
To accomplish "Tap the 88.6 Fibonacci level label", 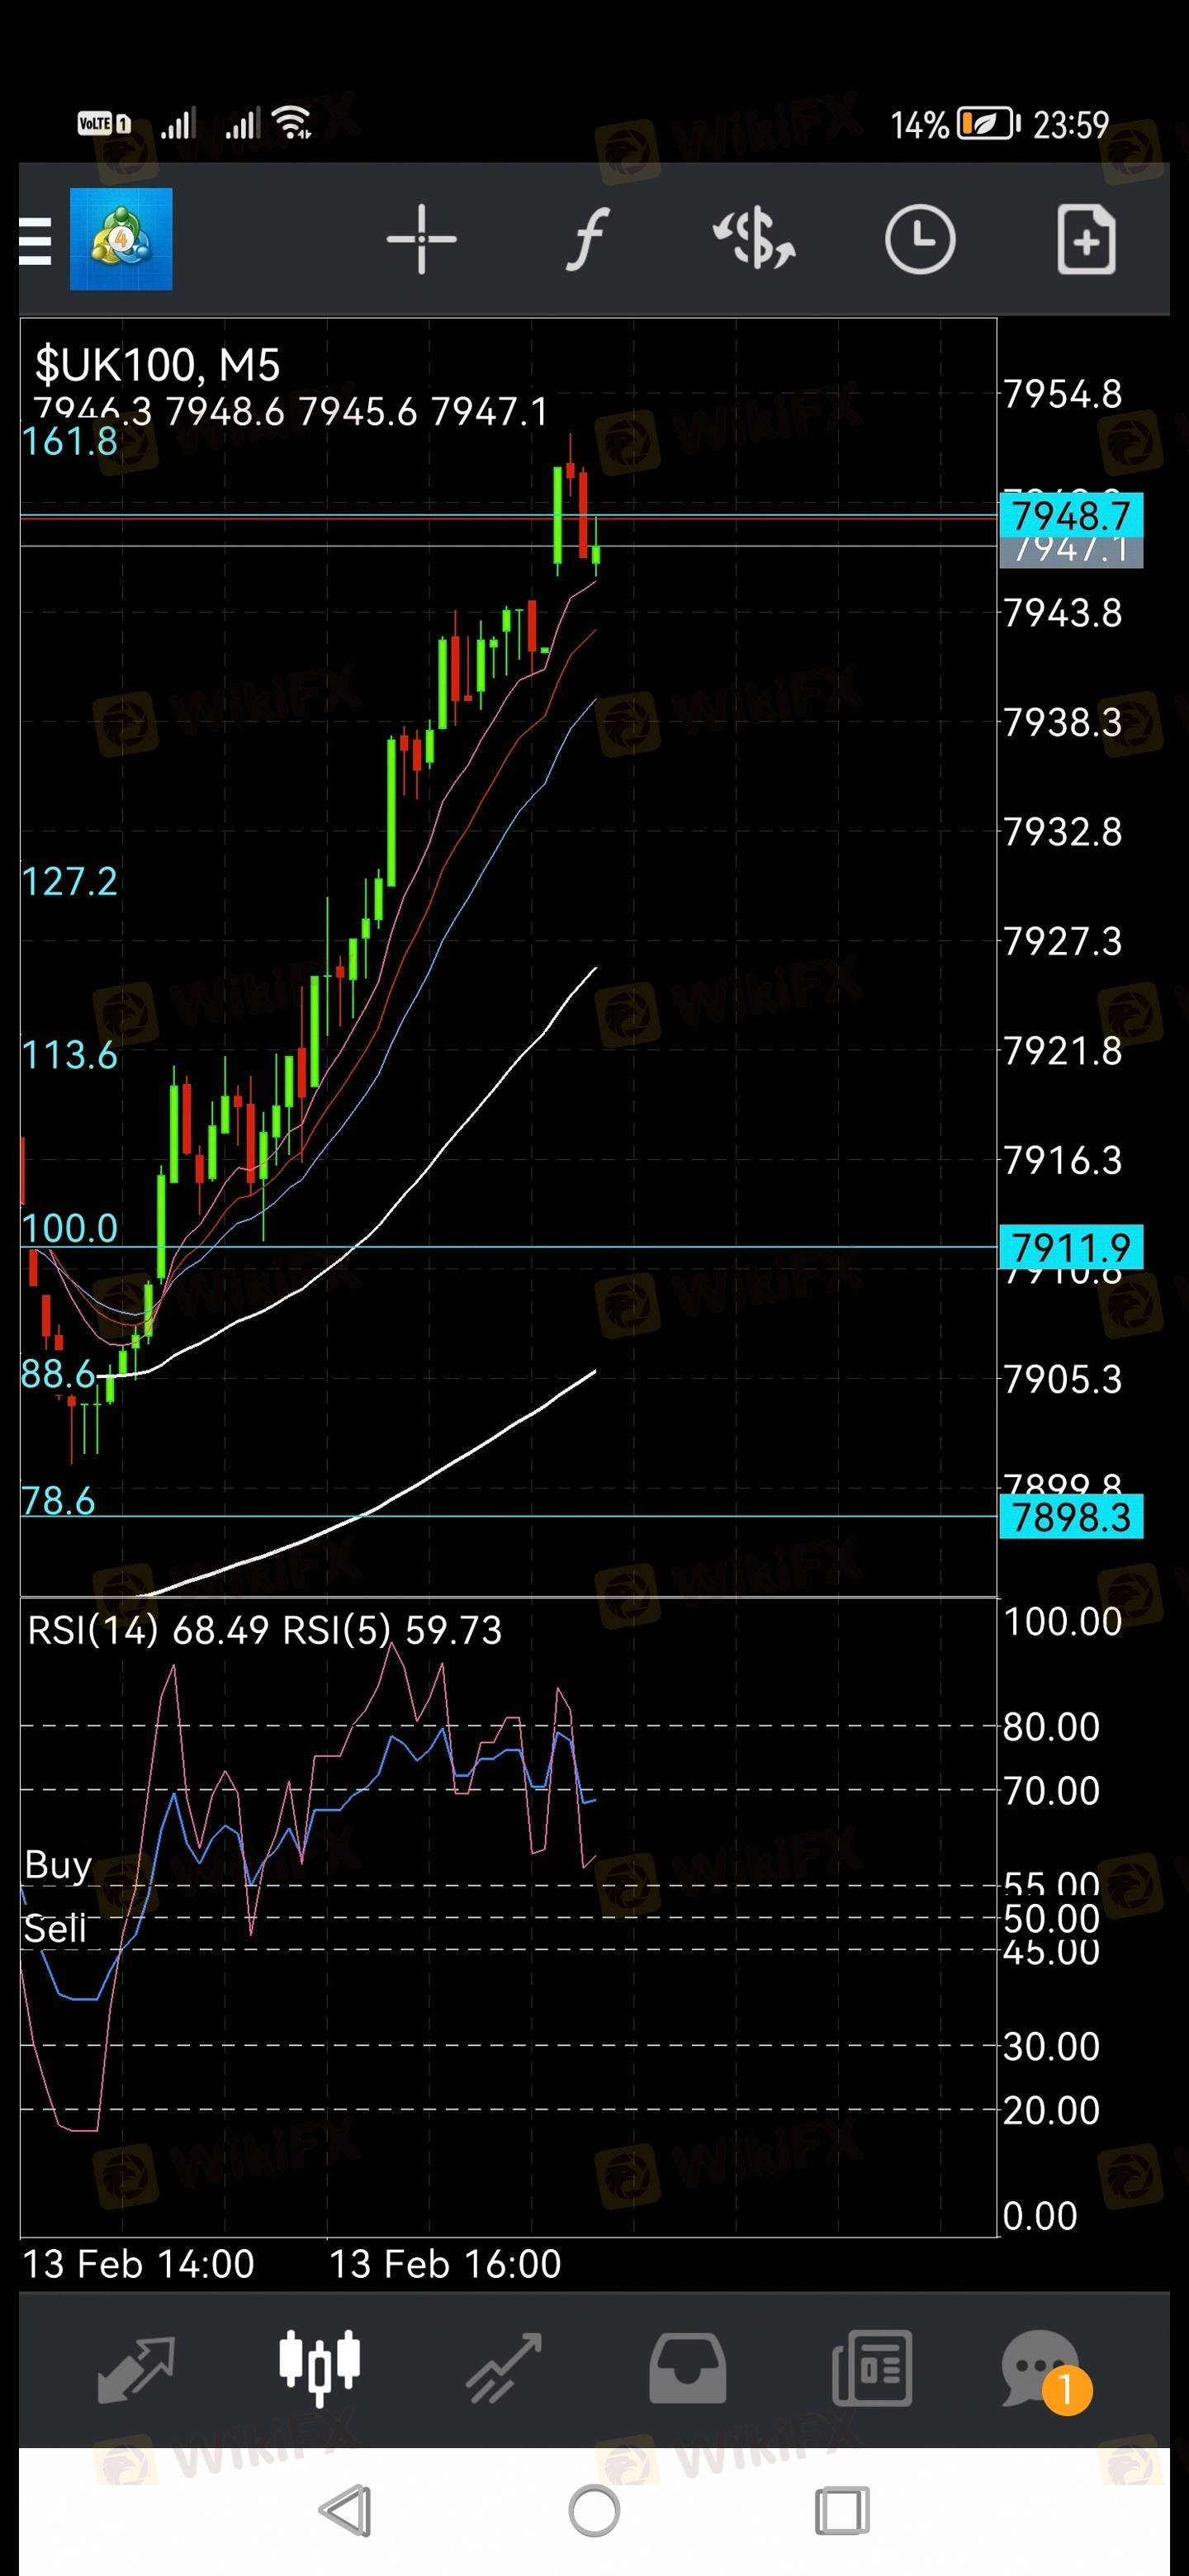I will coord(58,1374).
